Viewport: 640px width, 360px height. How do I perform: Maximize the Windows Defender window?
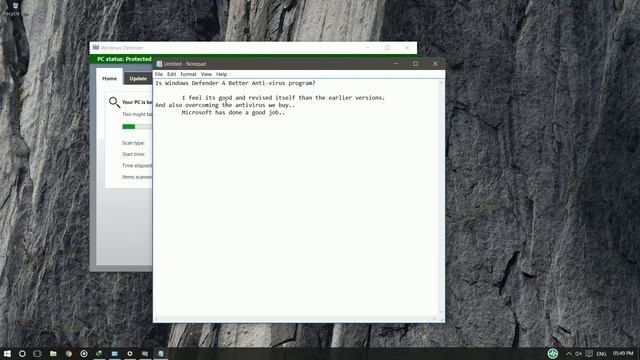387,48
